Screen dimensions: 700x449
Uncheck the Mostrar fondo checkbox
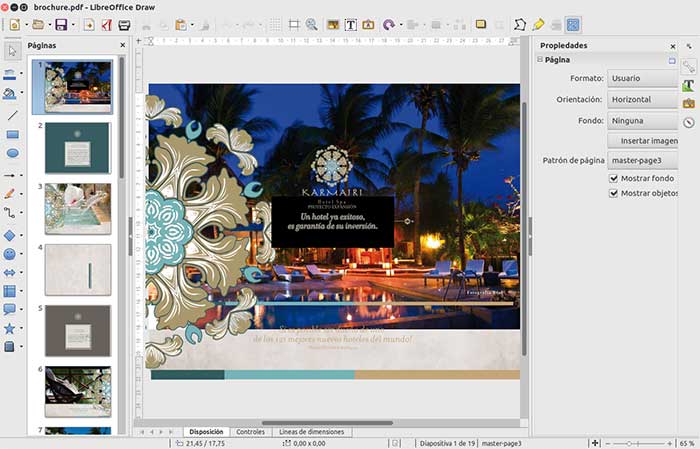(x=614, y=178)
